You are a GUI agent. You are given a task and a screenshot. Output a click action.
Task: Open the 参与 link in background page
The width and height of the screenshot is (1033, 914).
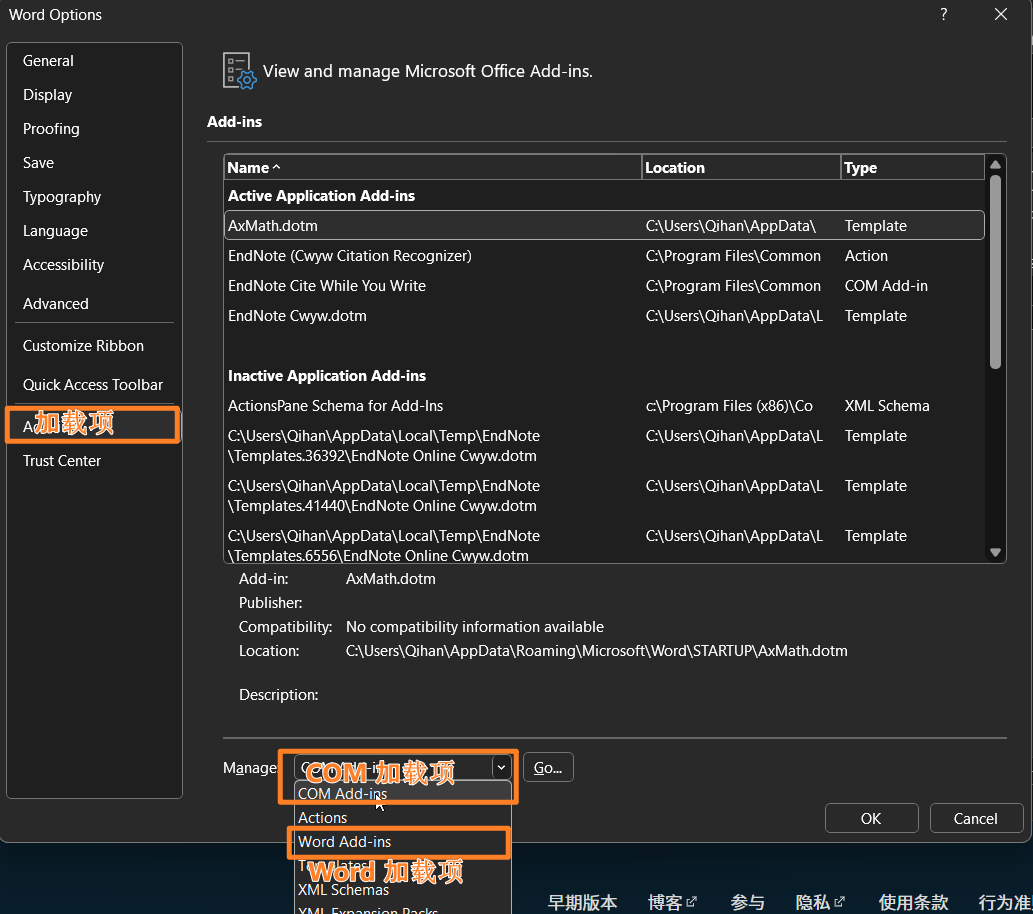pyautogui.click(x=747, y=902)
